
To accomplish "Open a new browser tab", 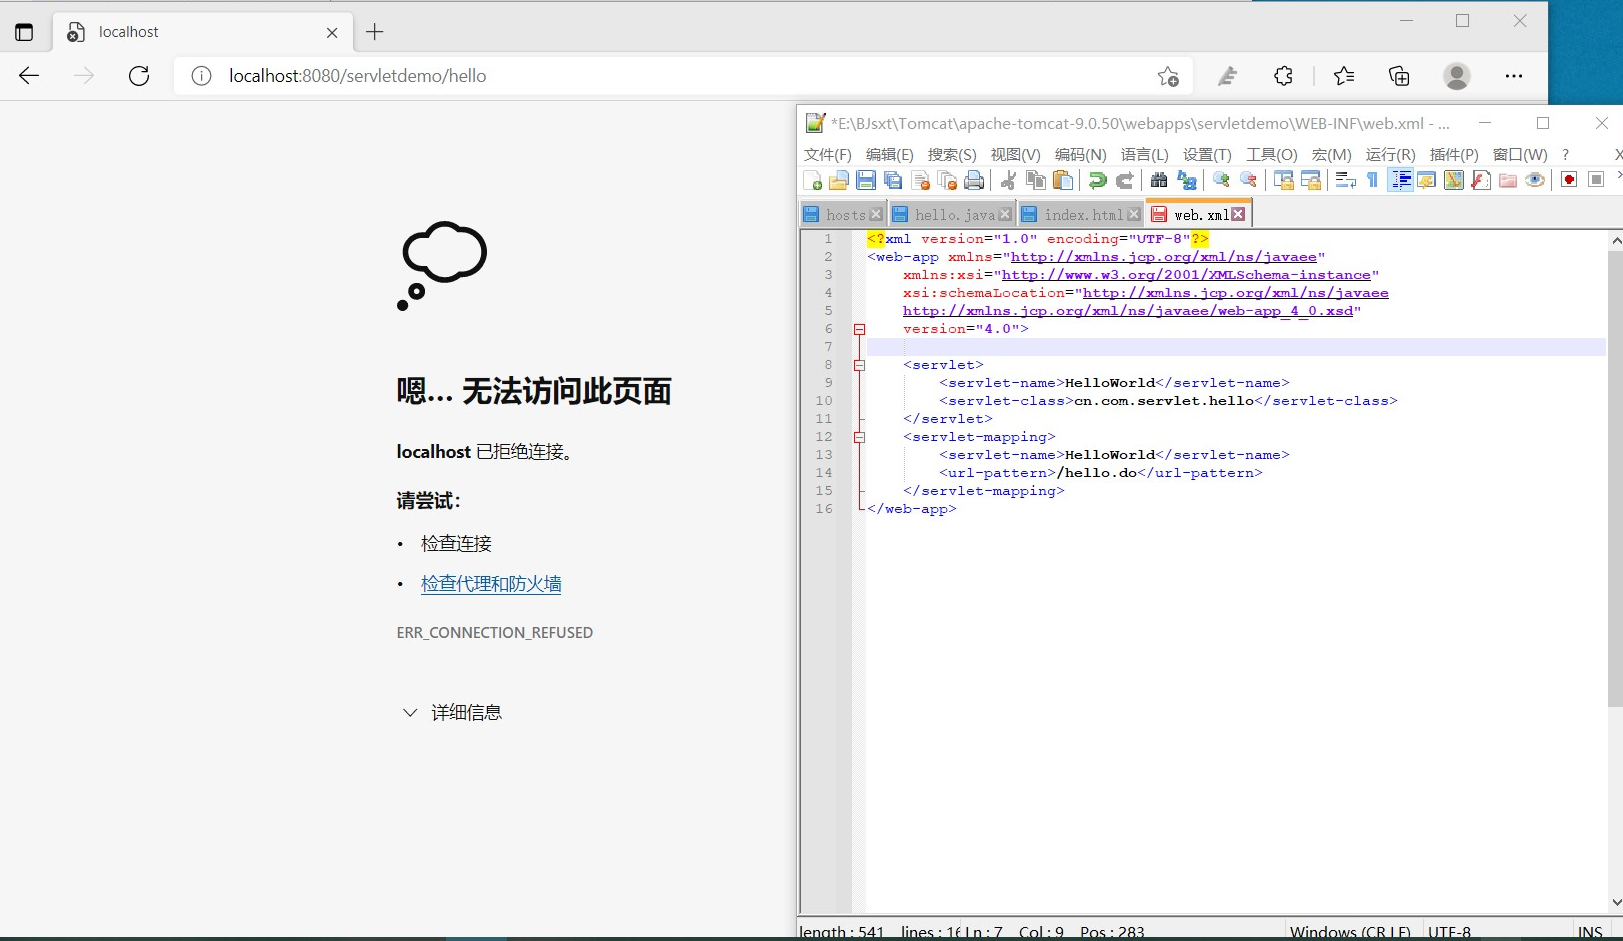I will click(375, 32).
